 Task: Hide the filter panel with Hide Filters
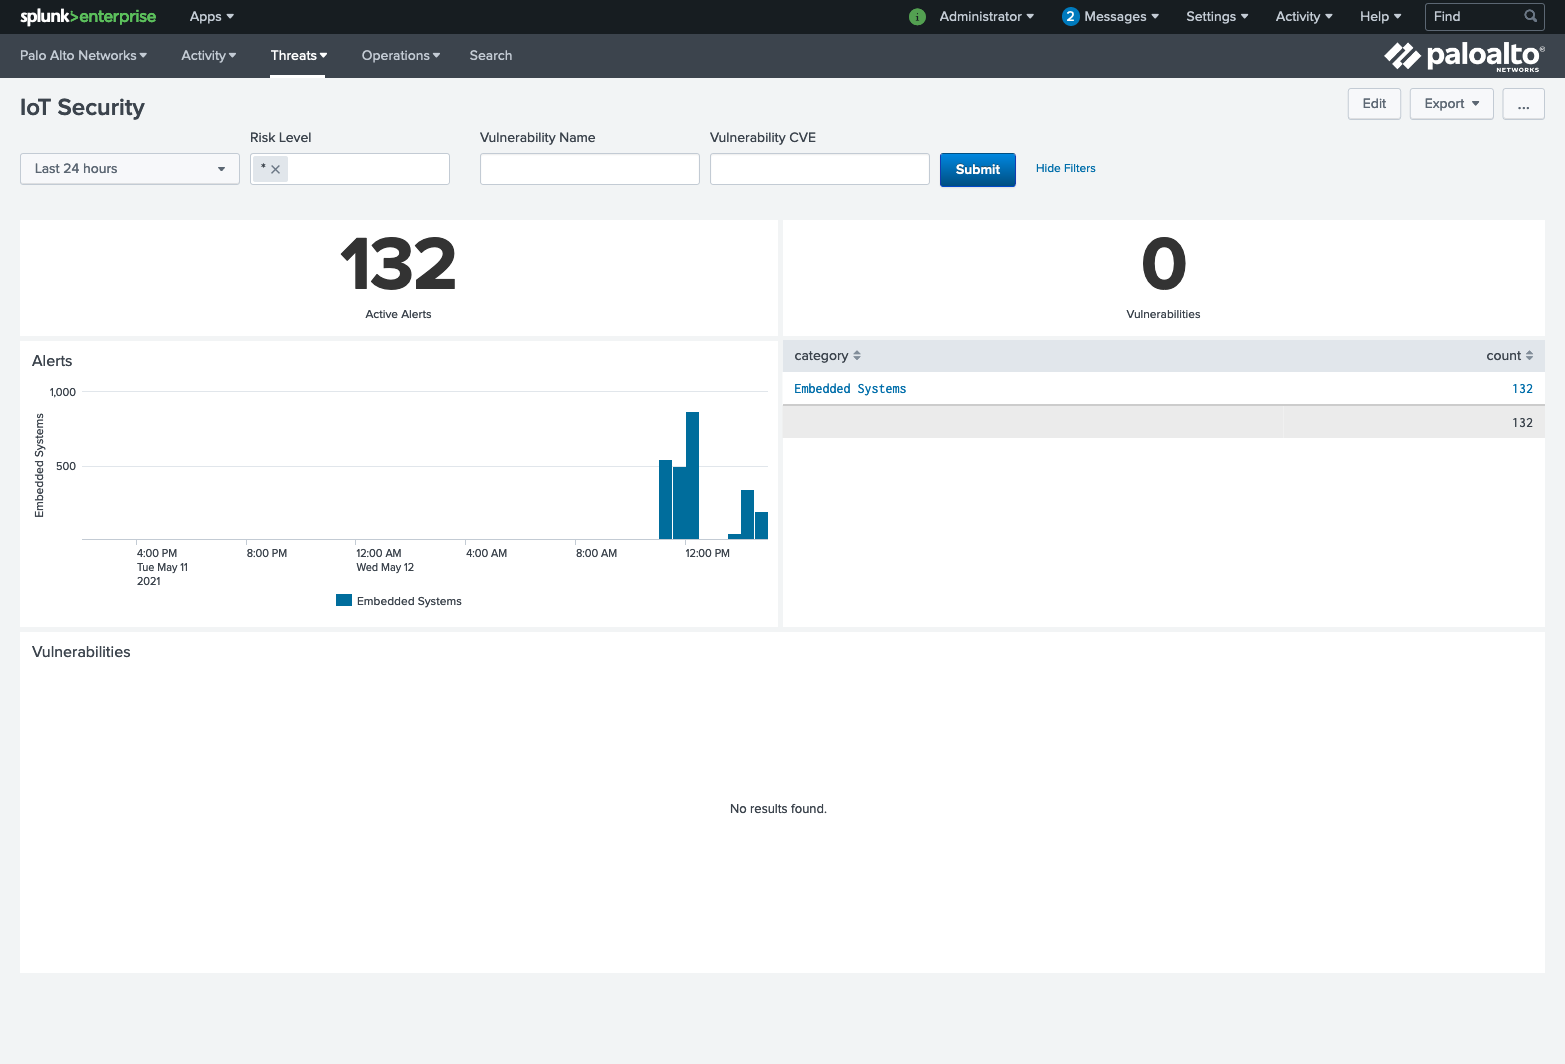[x=1065, y=168]
